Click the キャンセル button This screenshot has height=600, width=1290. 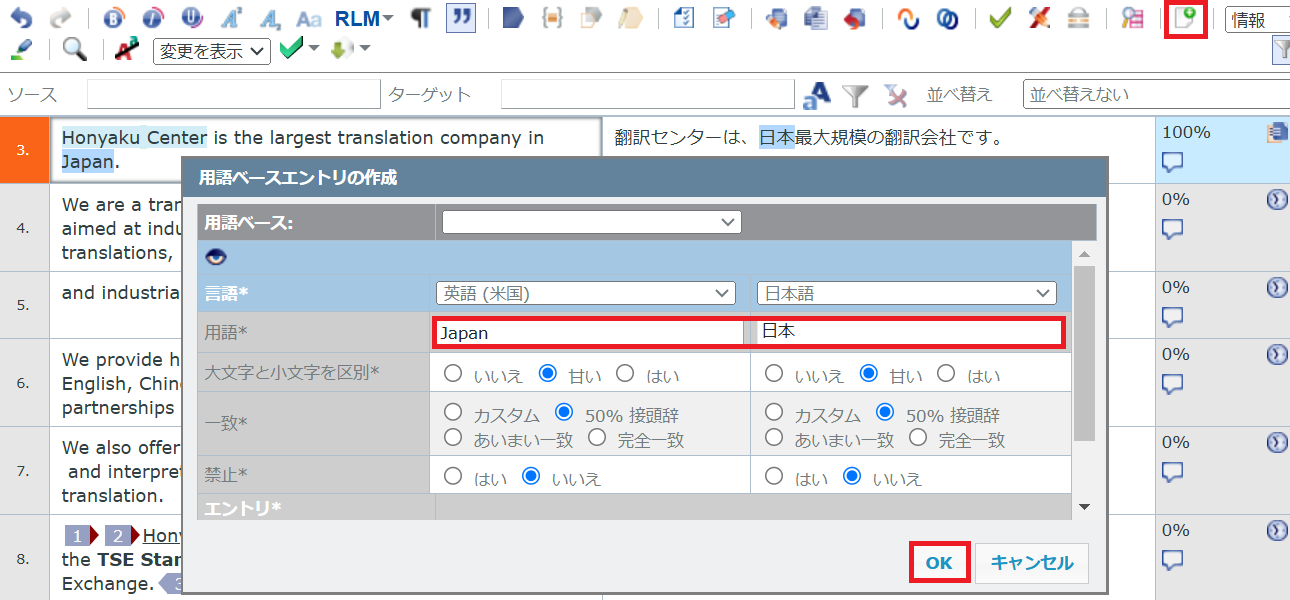(1031, 563)
